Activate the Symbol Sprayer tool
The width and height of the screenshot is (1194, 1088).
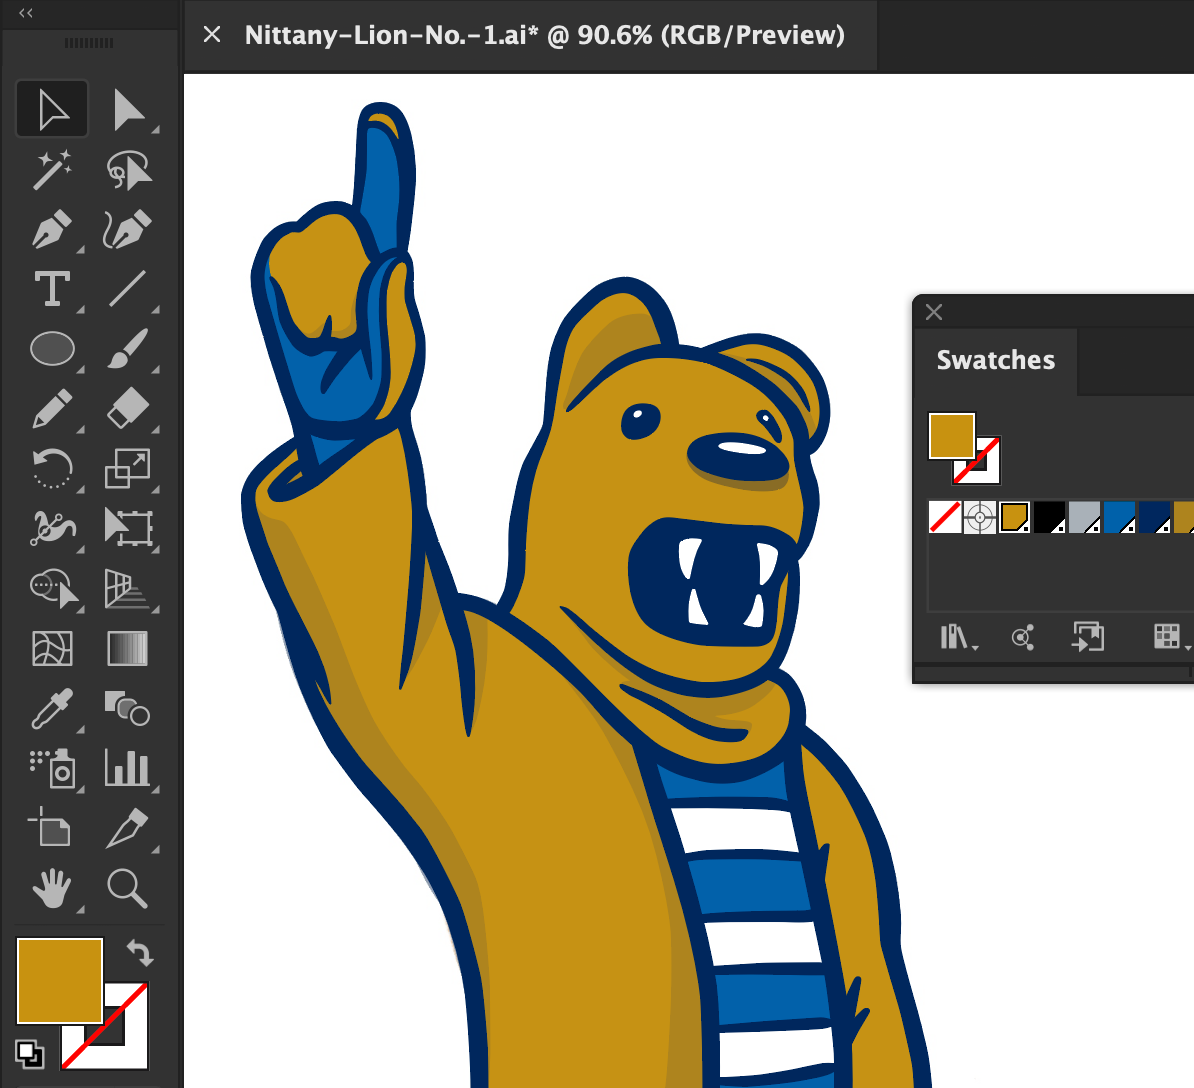(52, 768)
